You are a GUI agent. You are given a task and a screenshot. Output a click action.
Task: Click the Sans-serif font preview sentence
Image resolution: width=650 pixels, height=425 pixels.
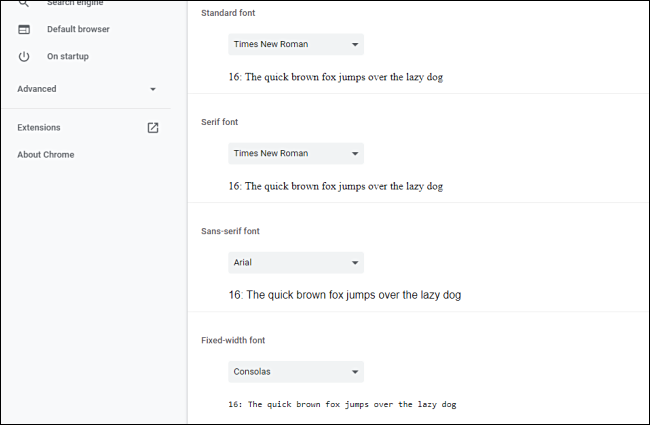pos(344,295)
